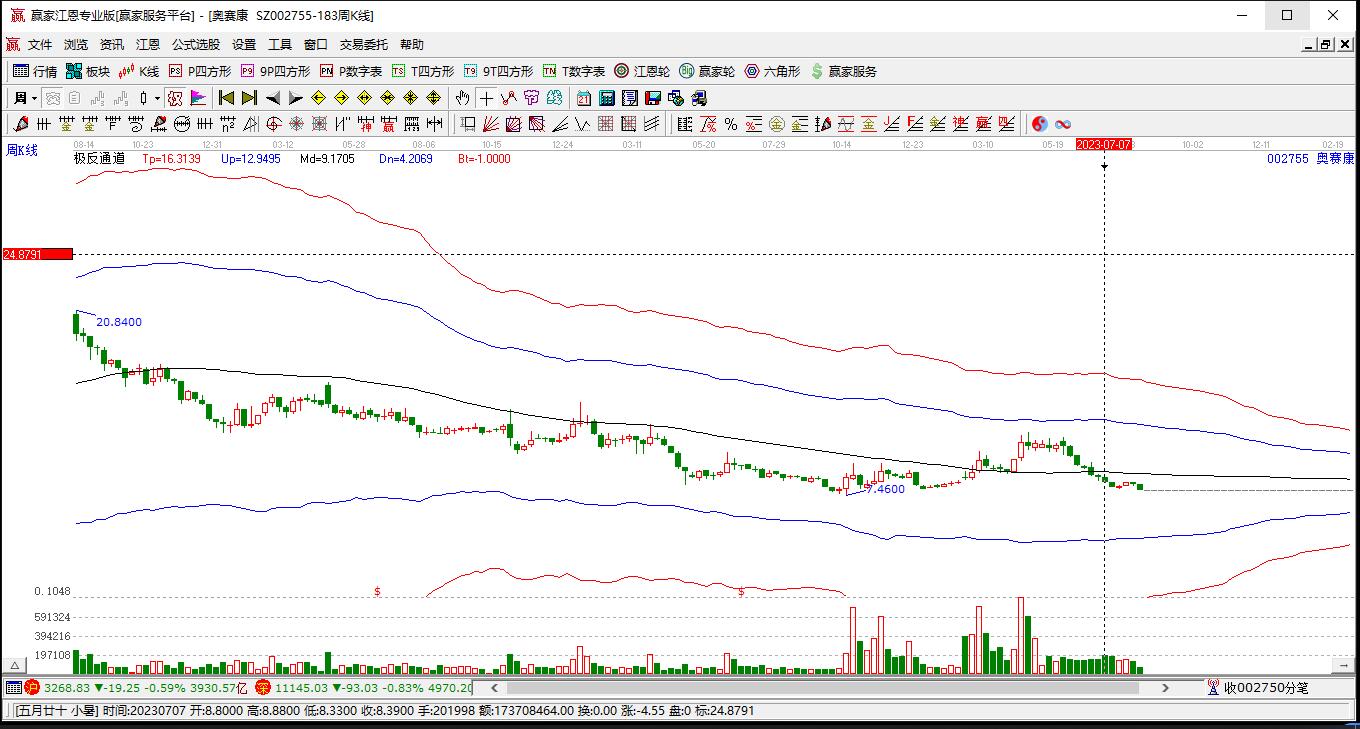Open the 浏览 menu
The width and height of the screenshot is (1360, 729).
pos(76,45)
